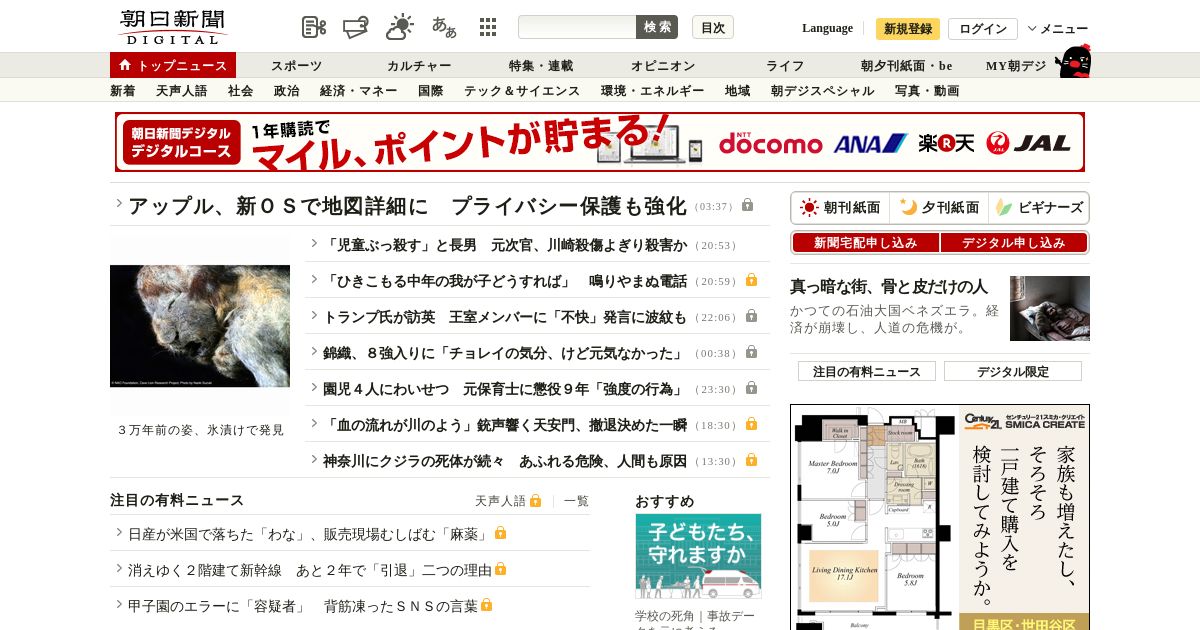This screenshot has width=1200, height=630.
Task: Click the moon icon for 夕刊紙面
Action: 908,208
